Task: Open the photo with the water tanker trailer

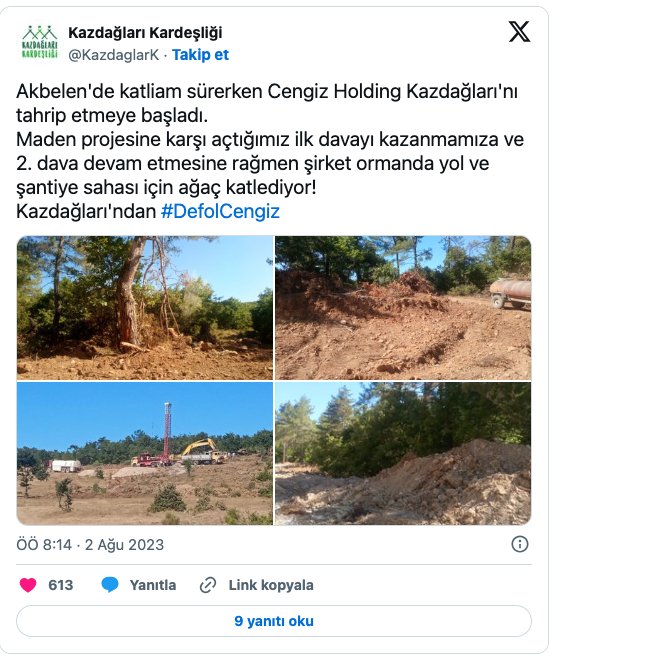Action: coord(403,308)
